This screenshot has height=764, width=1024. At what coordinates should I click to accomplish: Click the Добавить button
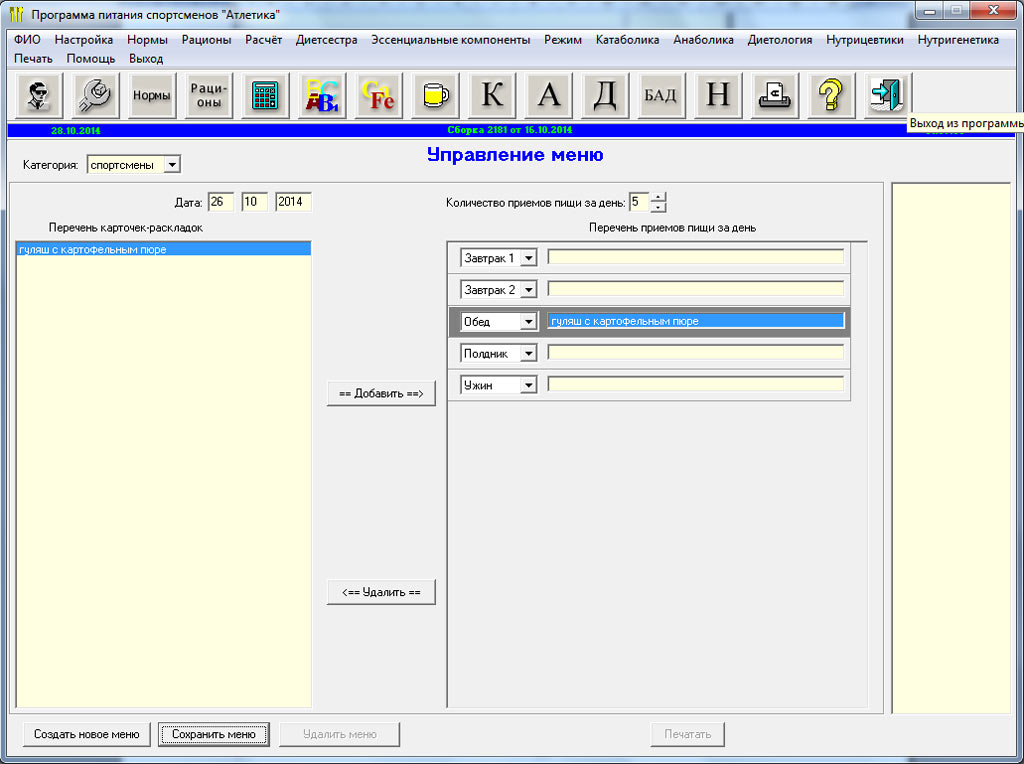tap(381, 393)
